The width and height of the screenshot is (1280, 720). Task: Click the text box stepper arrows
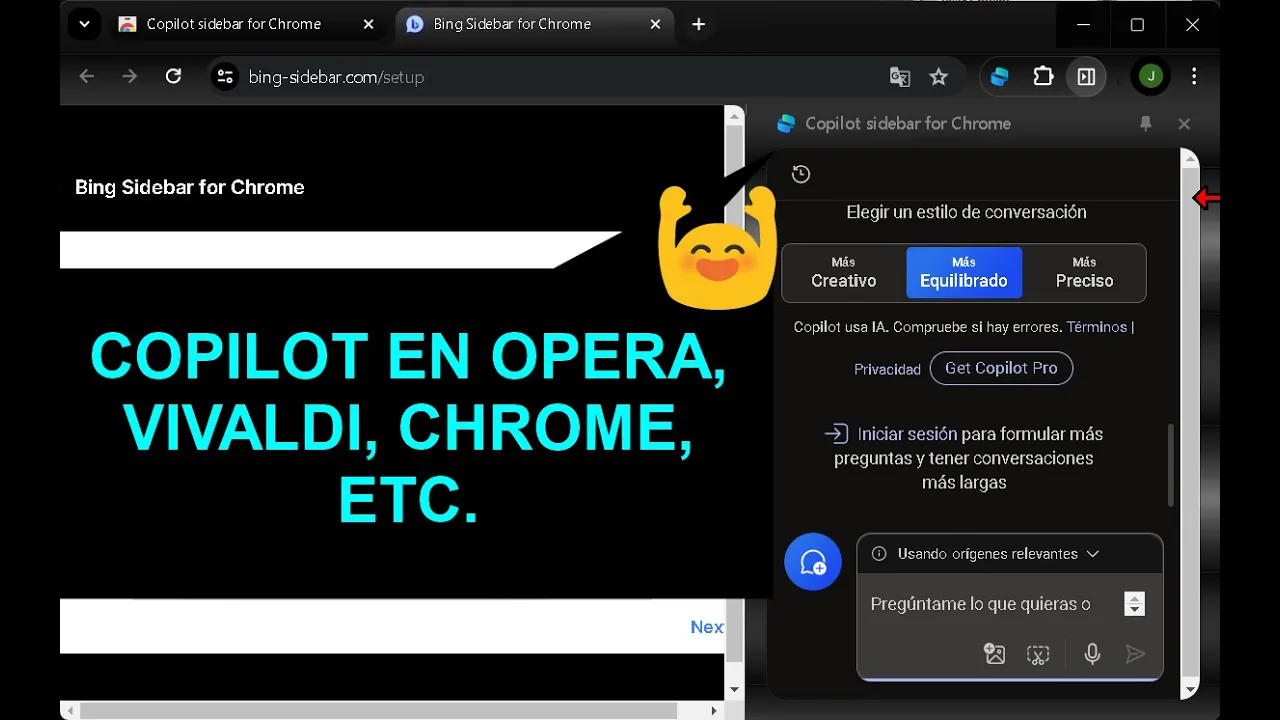click(1134, 604)
